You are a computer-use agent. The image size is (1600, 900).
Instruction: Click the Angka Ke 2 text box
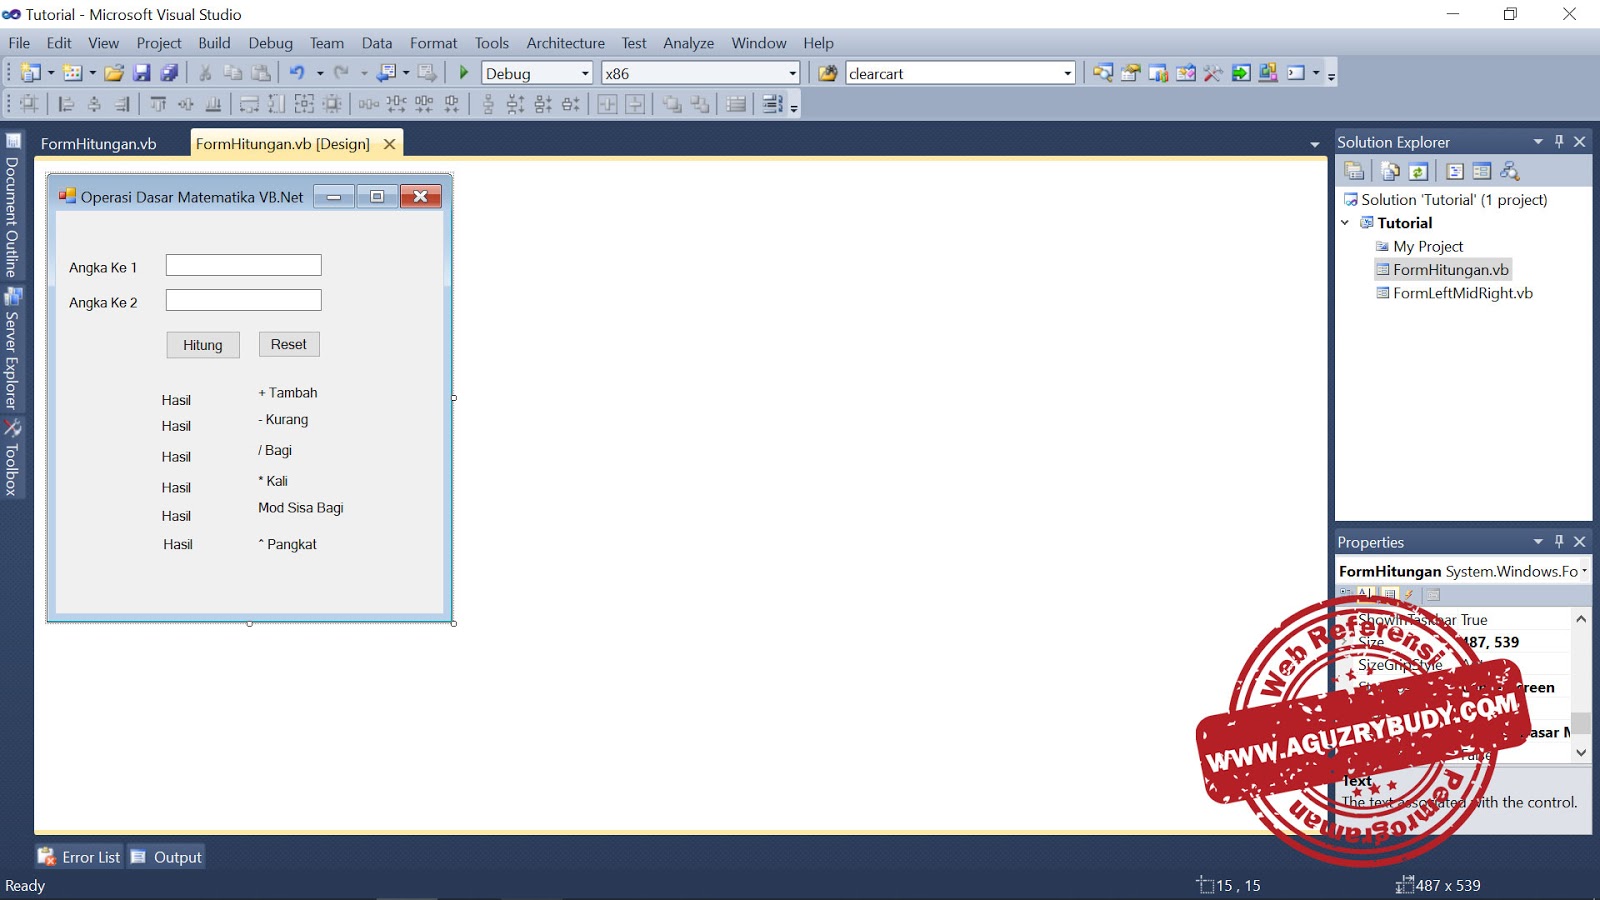tap(244, 300)
